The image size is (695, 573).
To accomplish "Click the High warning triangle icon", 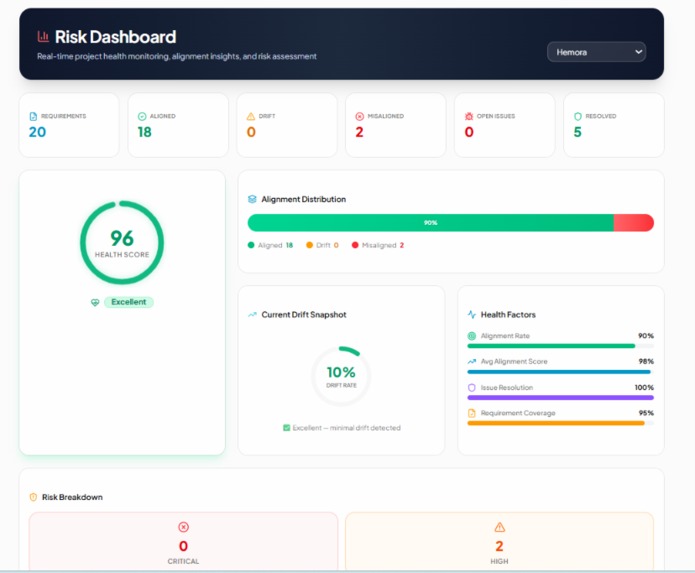I will point(500,527).
